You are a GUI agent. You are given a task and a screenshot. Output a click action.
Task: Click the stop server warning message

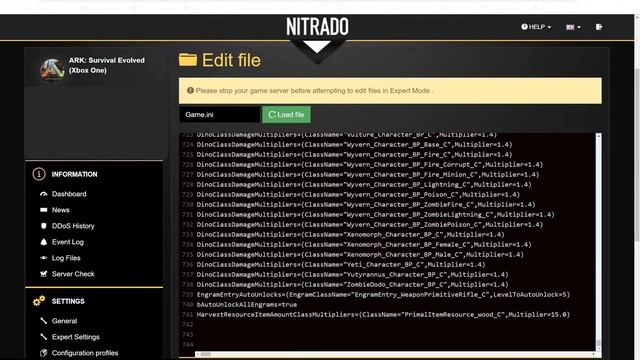[x=314, y=91]
